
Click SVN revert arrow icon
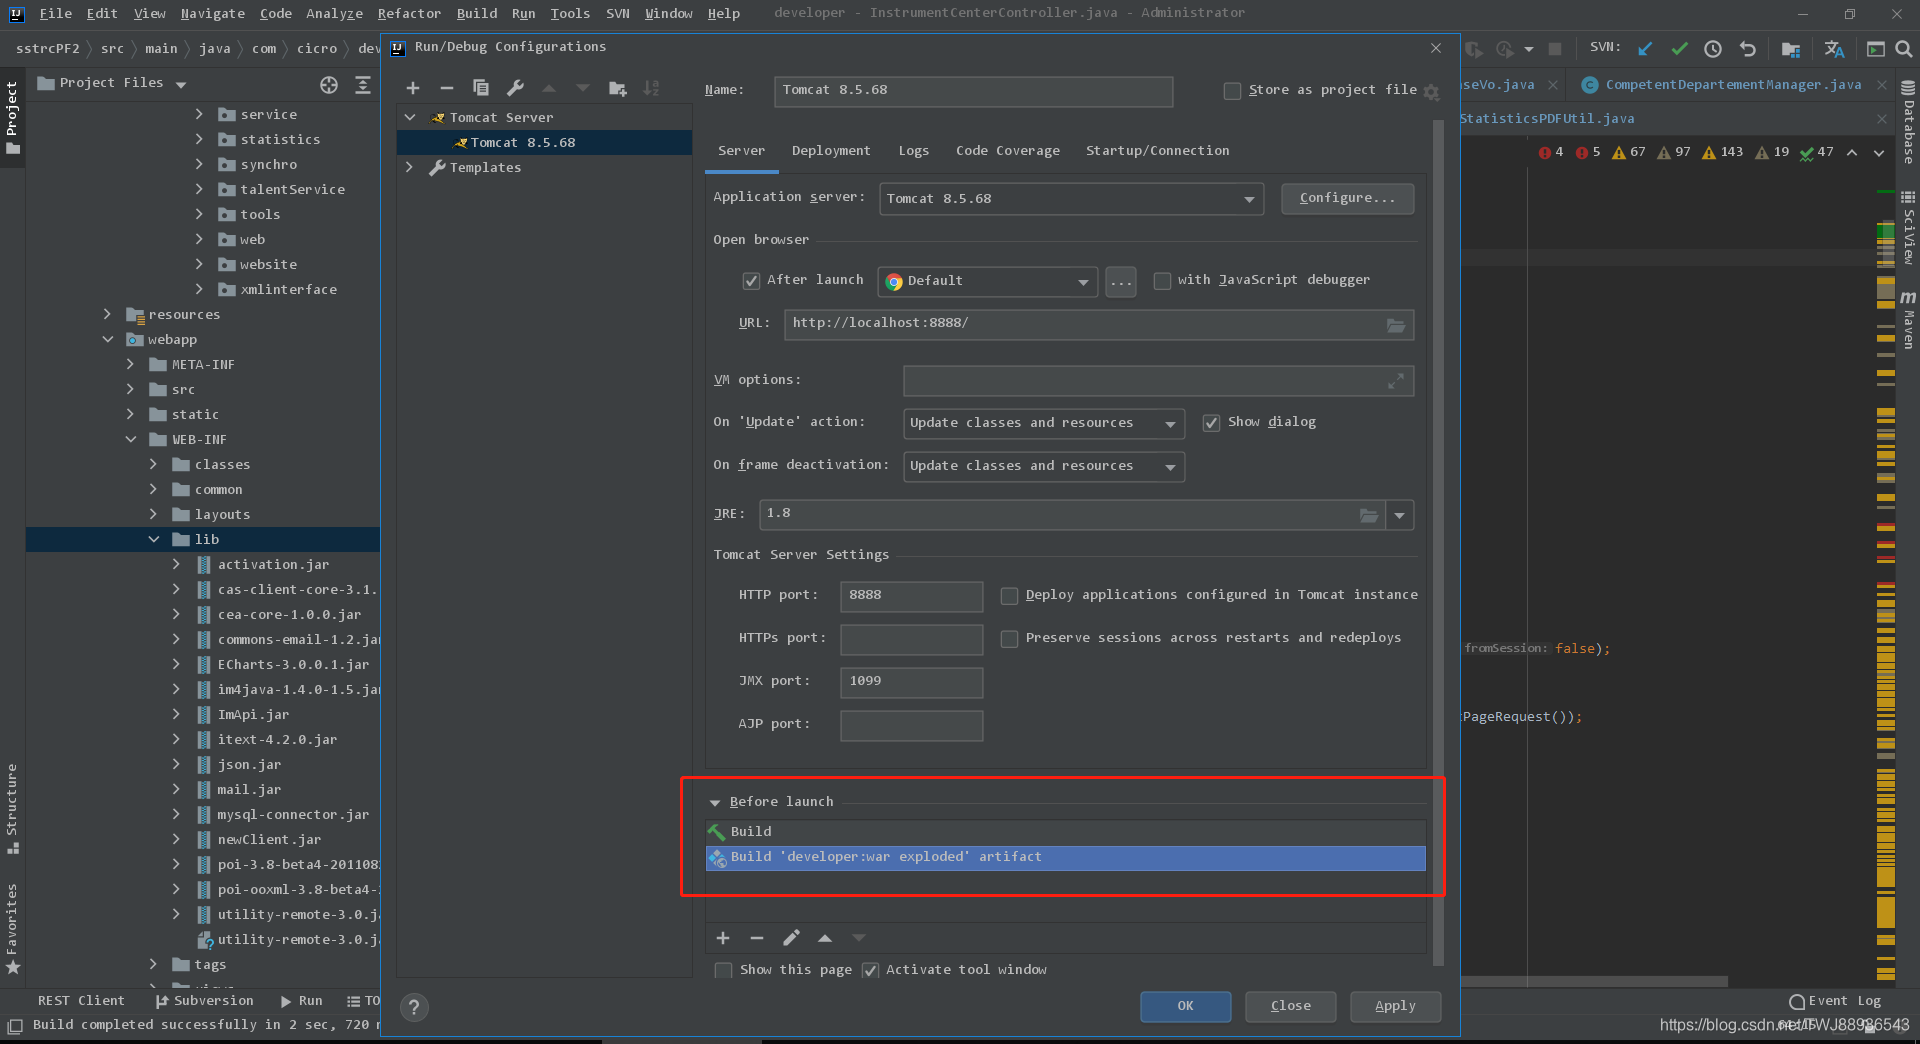click(x=1748, y=48)
